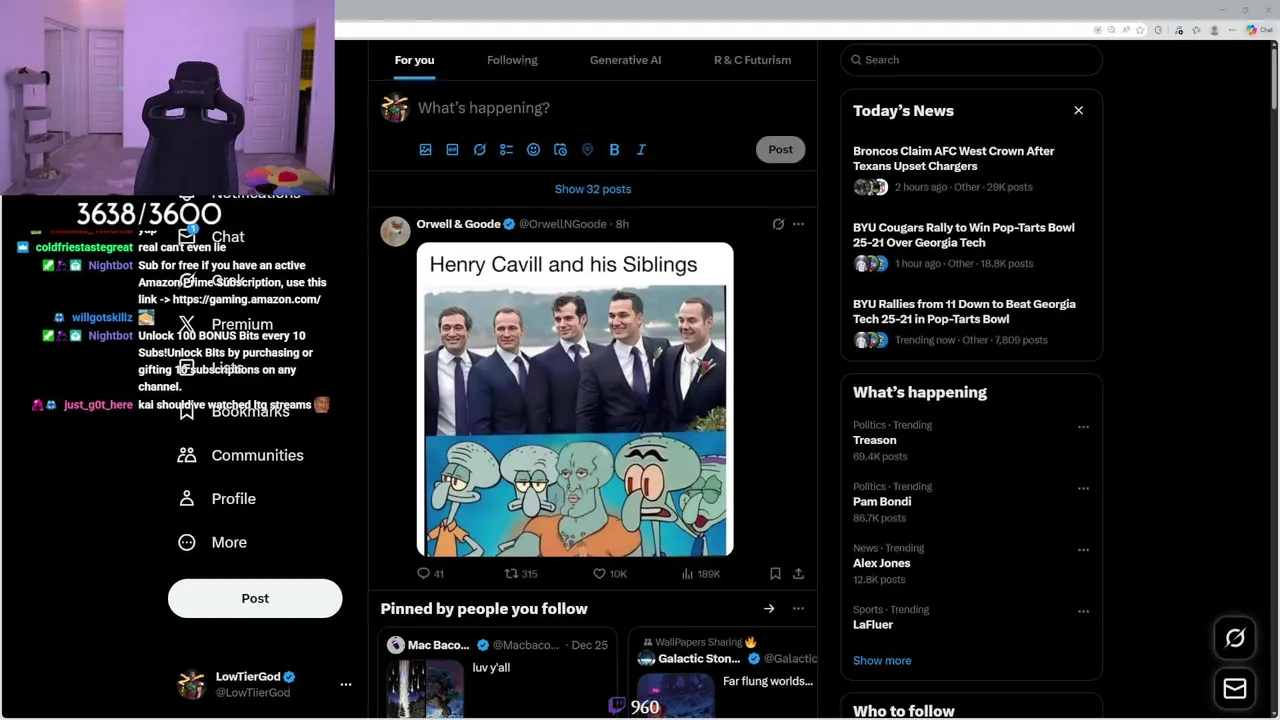1280x720 pixels.
Task: Open options for the Pinned by people section
Action: tap(798, 608)
